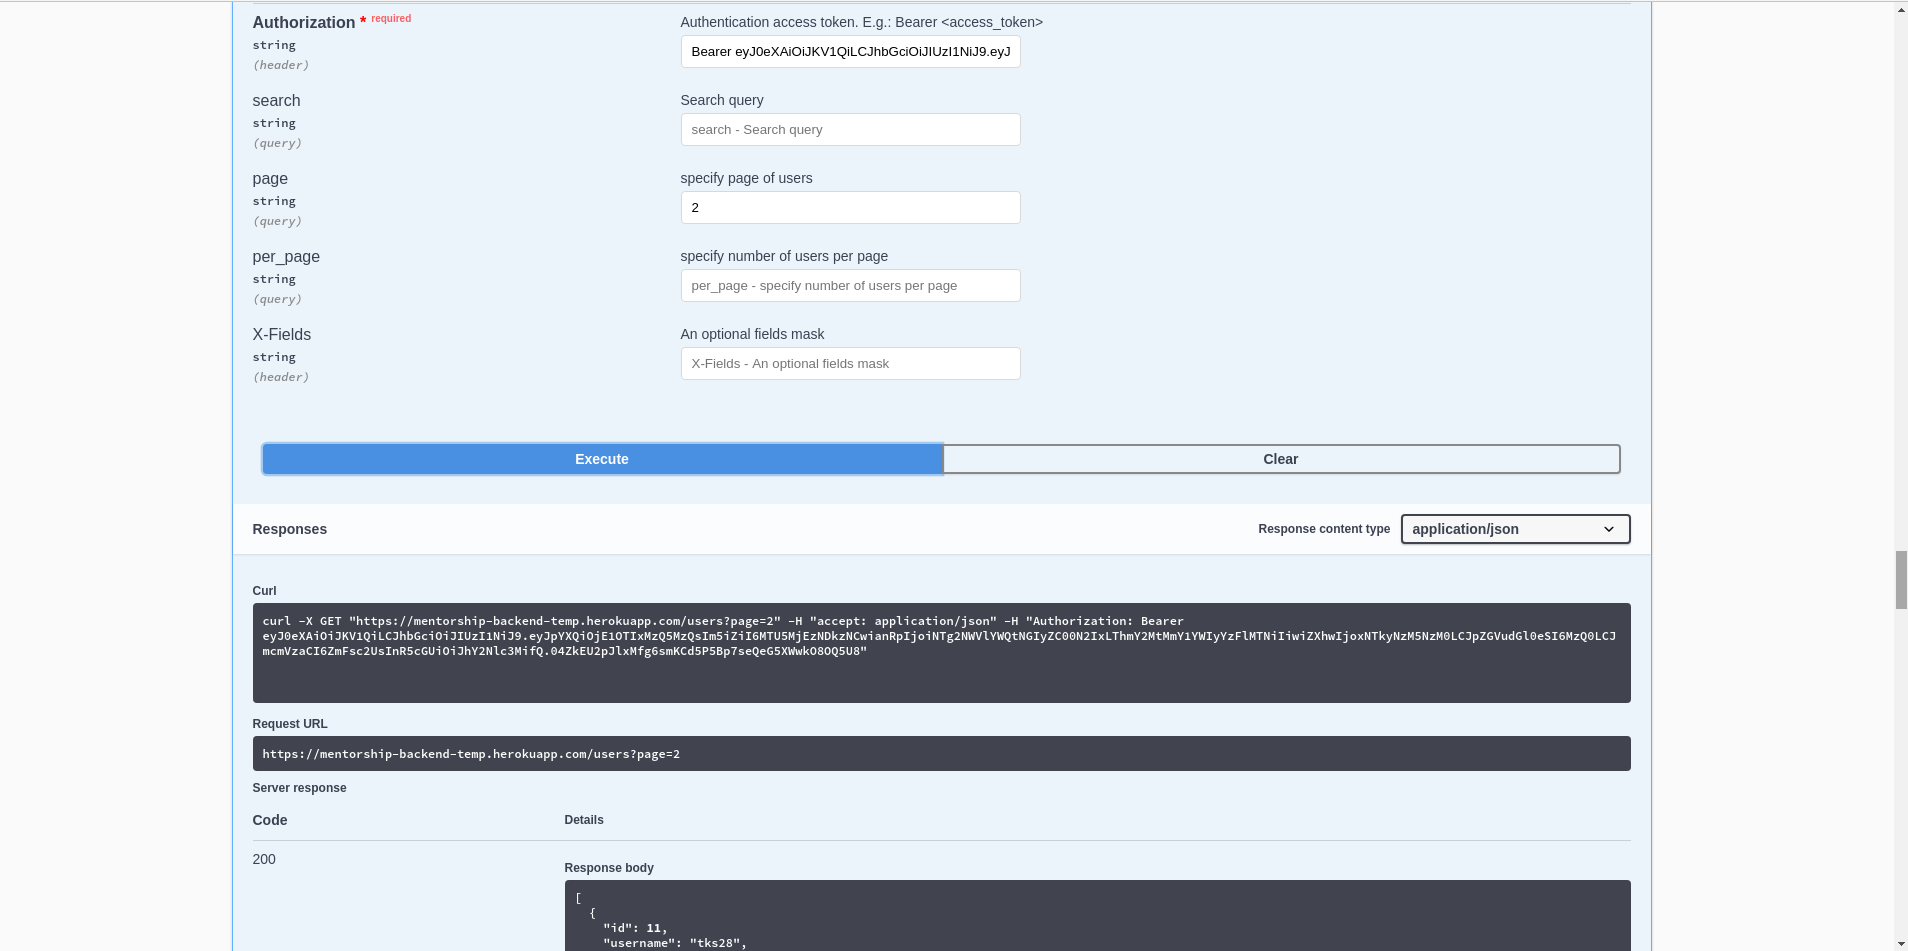Click the Request URL display area
Image resolution: width=1908 pixels, height=951 pixels.
[x=940, y=753]
